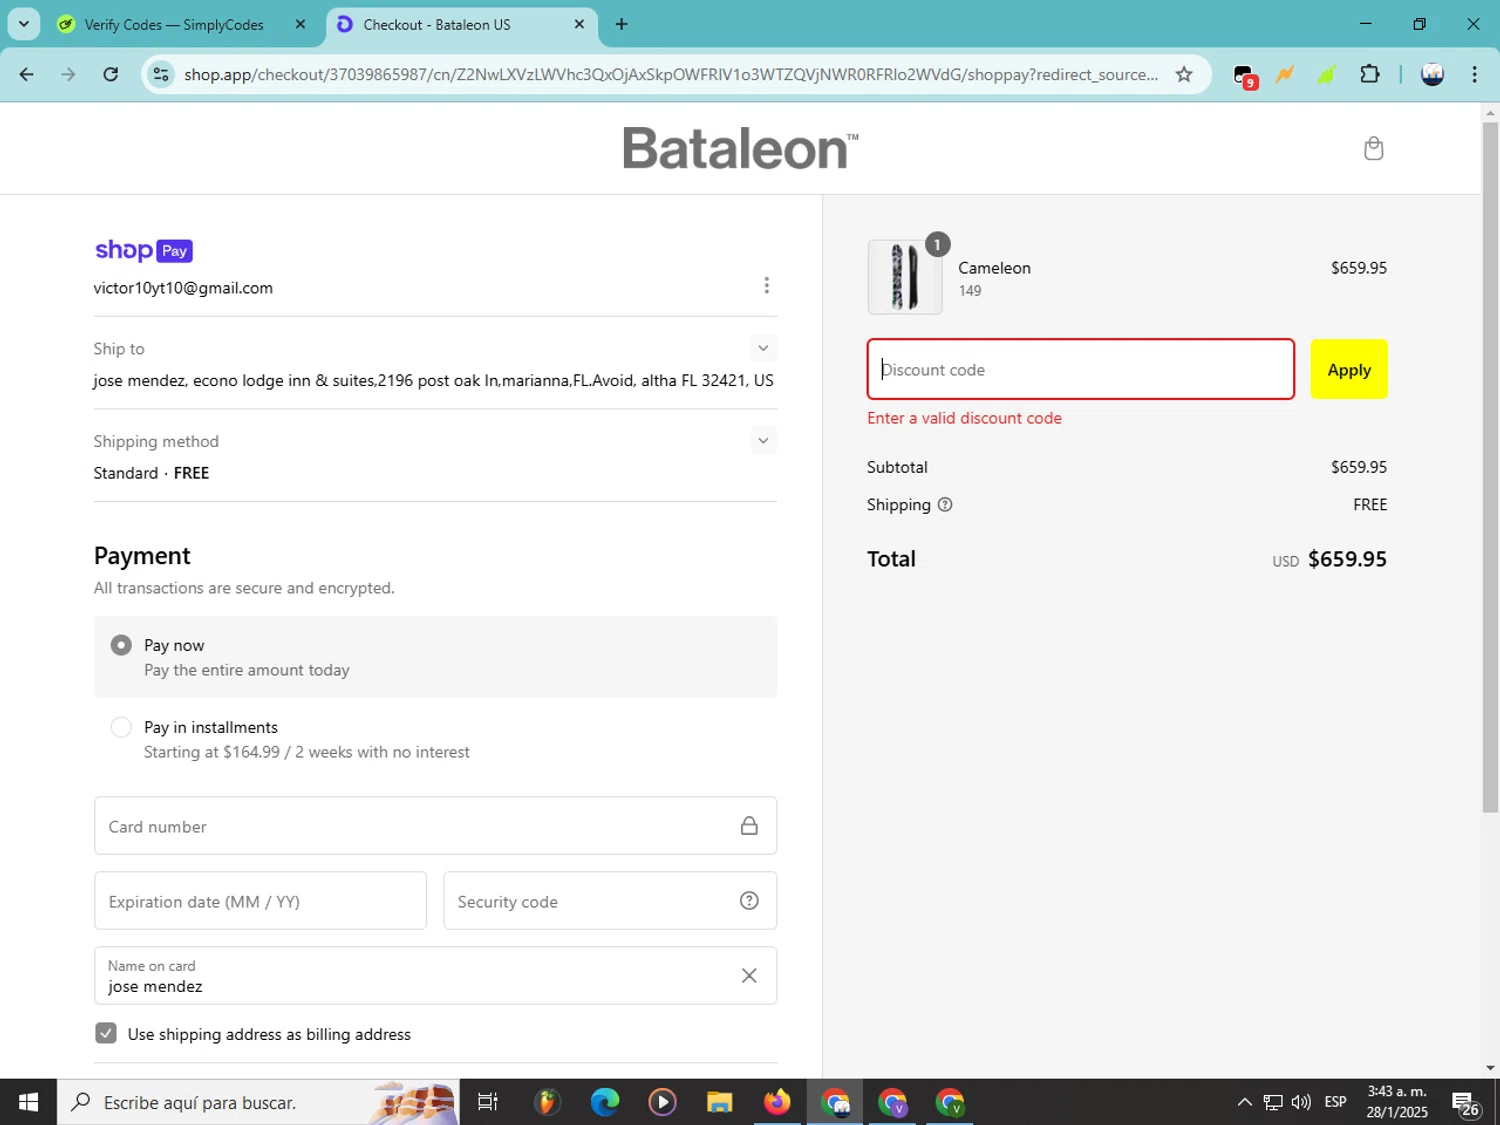
Task: Select the Checkout - Bataleon US tab
Action: coord(437,24)
